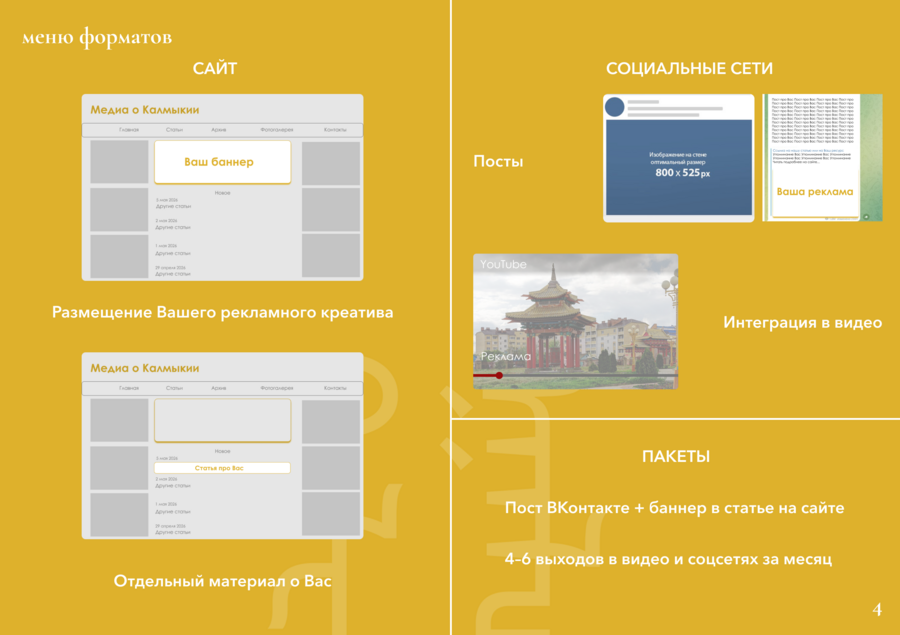900x635 pixels.
Task: Open Главная in the lower site mockup menu
Action: pyautogui.click(x=129, y=388)
